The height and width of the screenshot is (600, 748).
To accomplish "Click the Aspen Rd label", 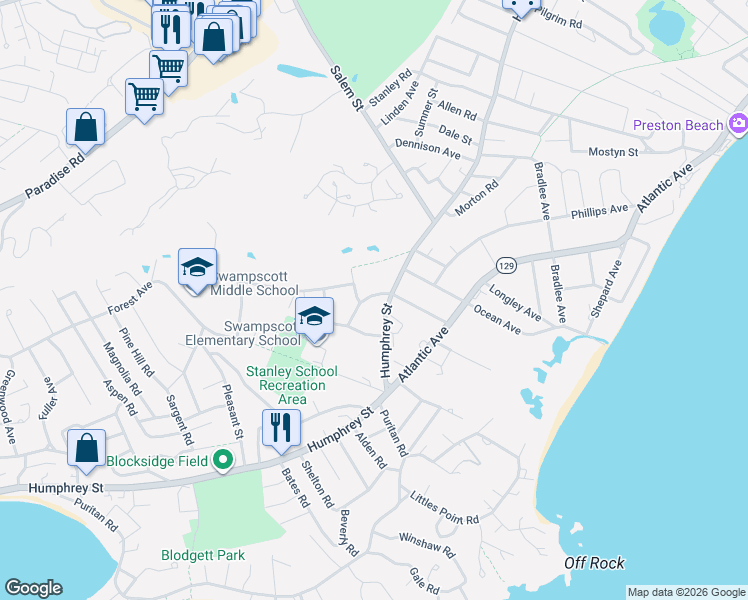I will coord(120,398).
